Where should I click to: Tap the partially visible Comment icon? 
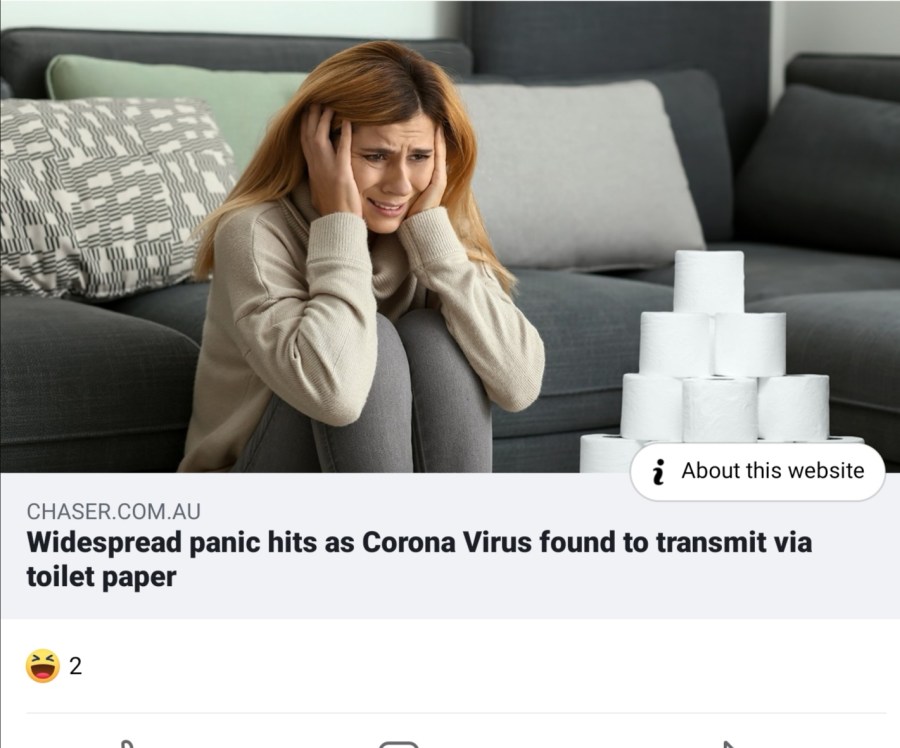point(399,744)
